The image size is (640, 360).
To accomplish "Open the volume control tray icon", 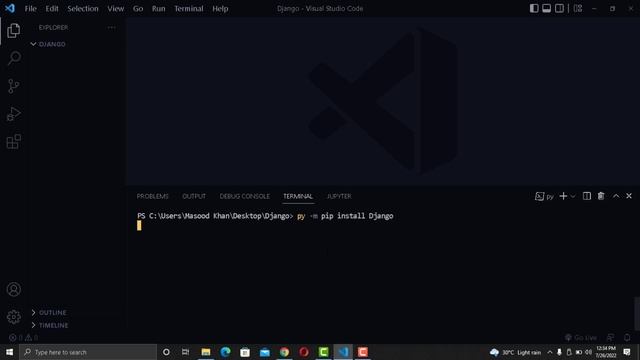I will pyautogui.click(x=588, y=352).
